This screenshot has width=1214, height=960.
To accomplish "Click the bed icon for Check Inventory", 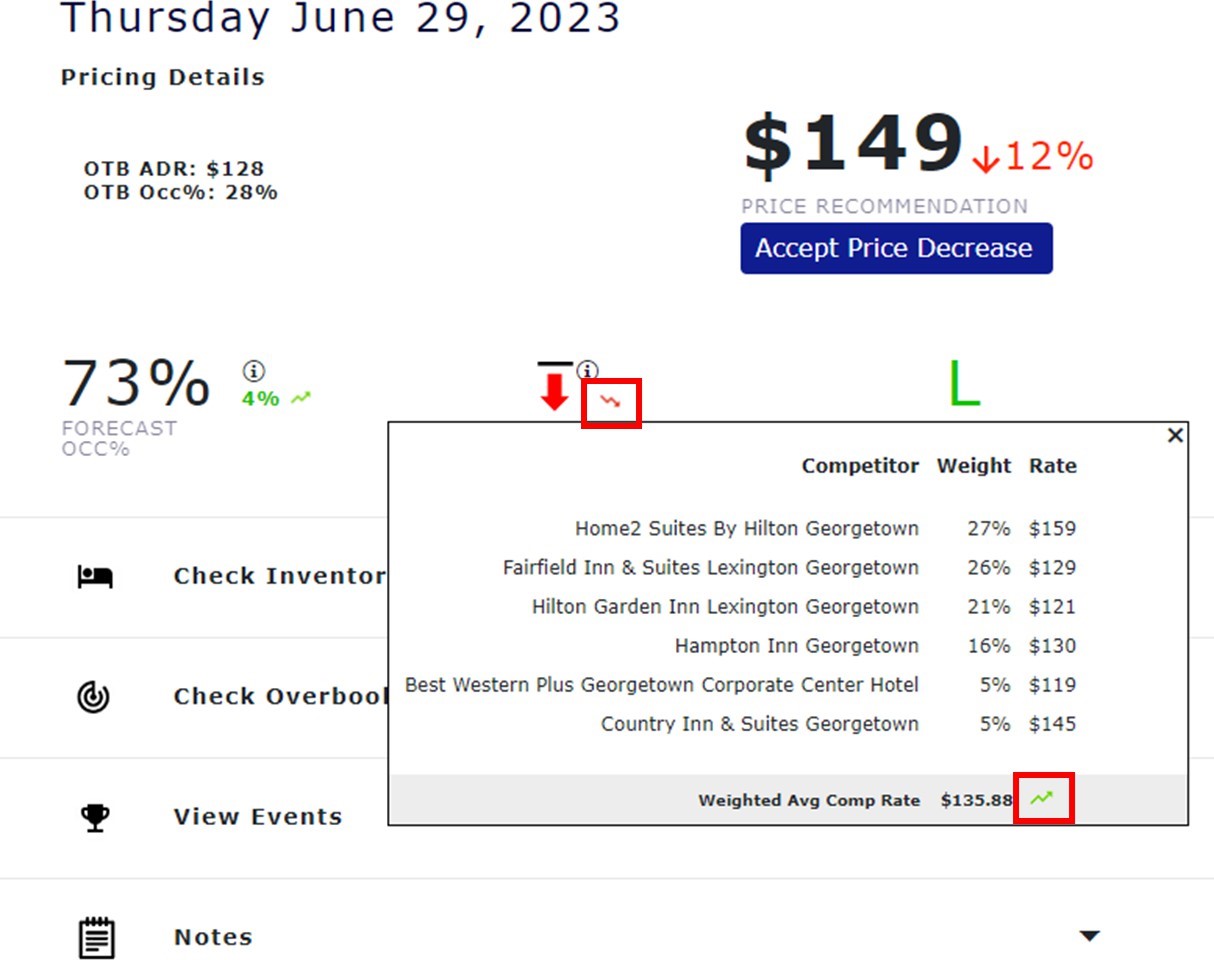I will [x=96, y=577].
